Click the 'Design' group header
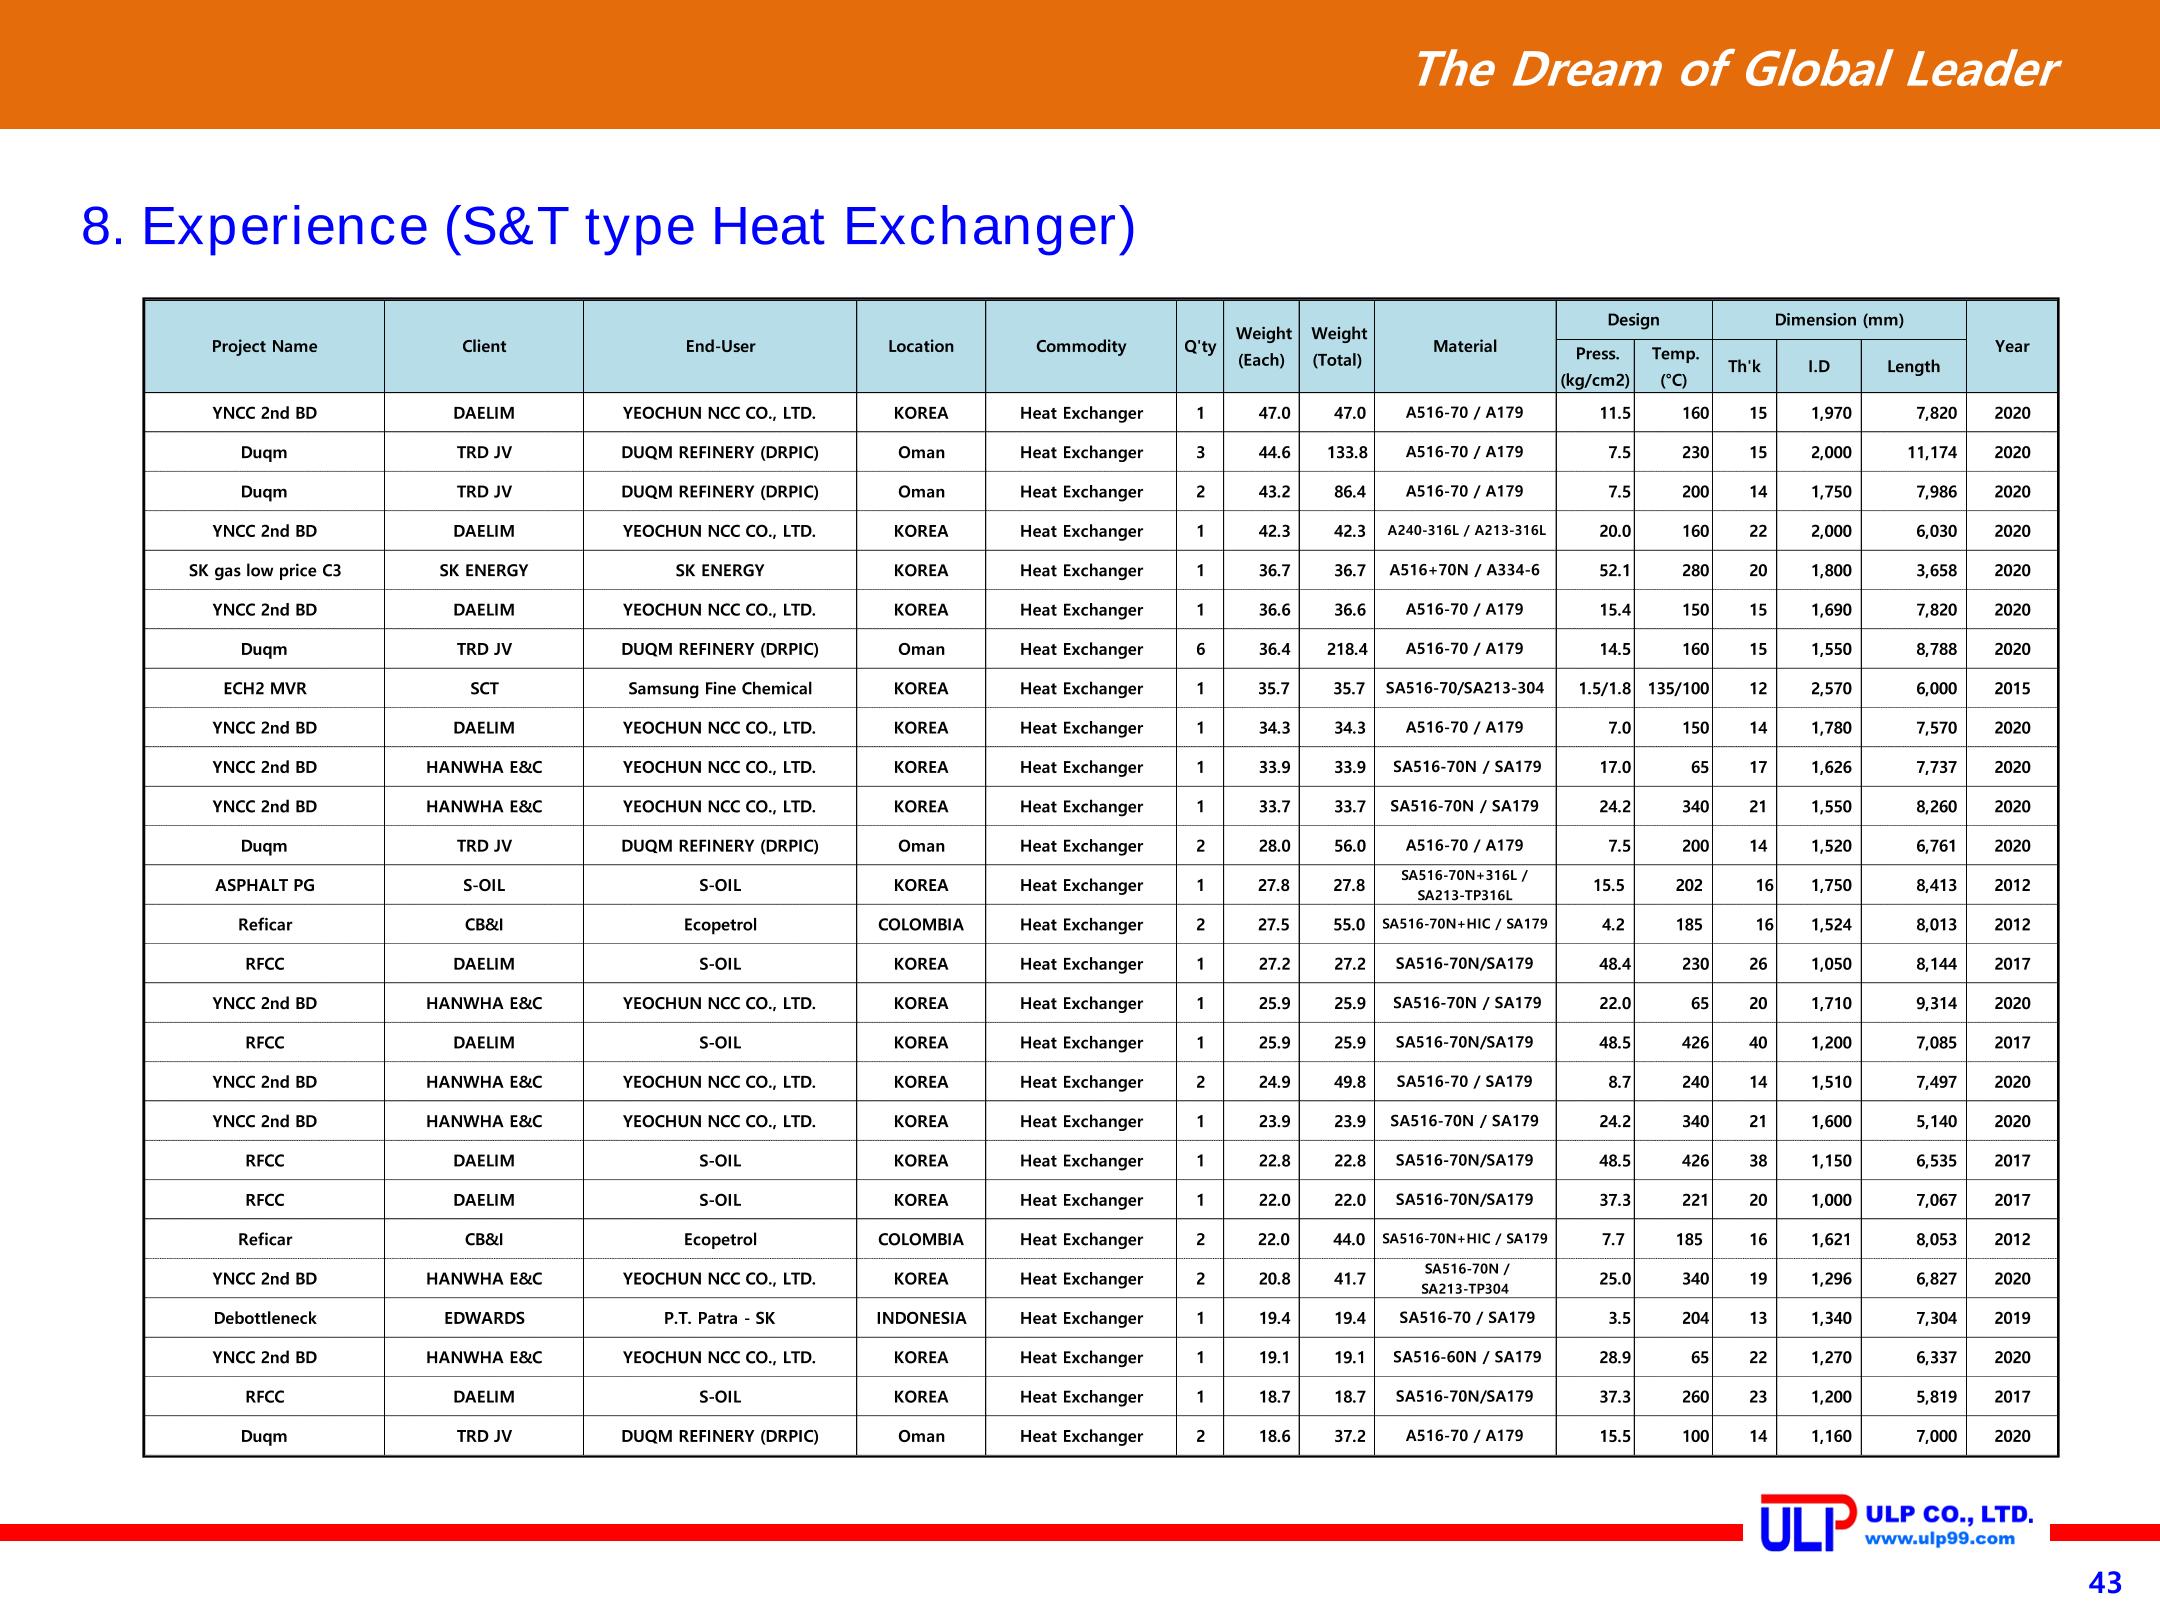 point(1633,320)
